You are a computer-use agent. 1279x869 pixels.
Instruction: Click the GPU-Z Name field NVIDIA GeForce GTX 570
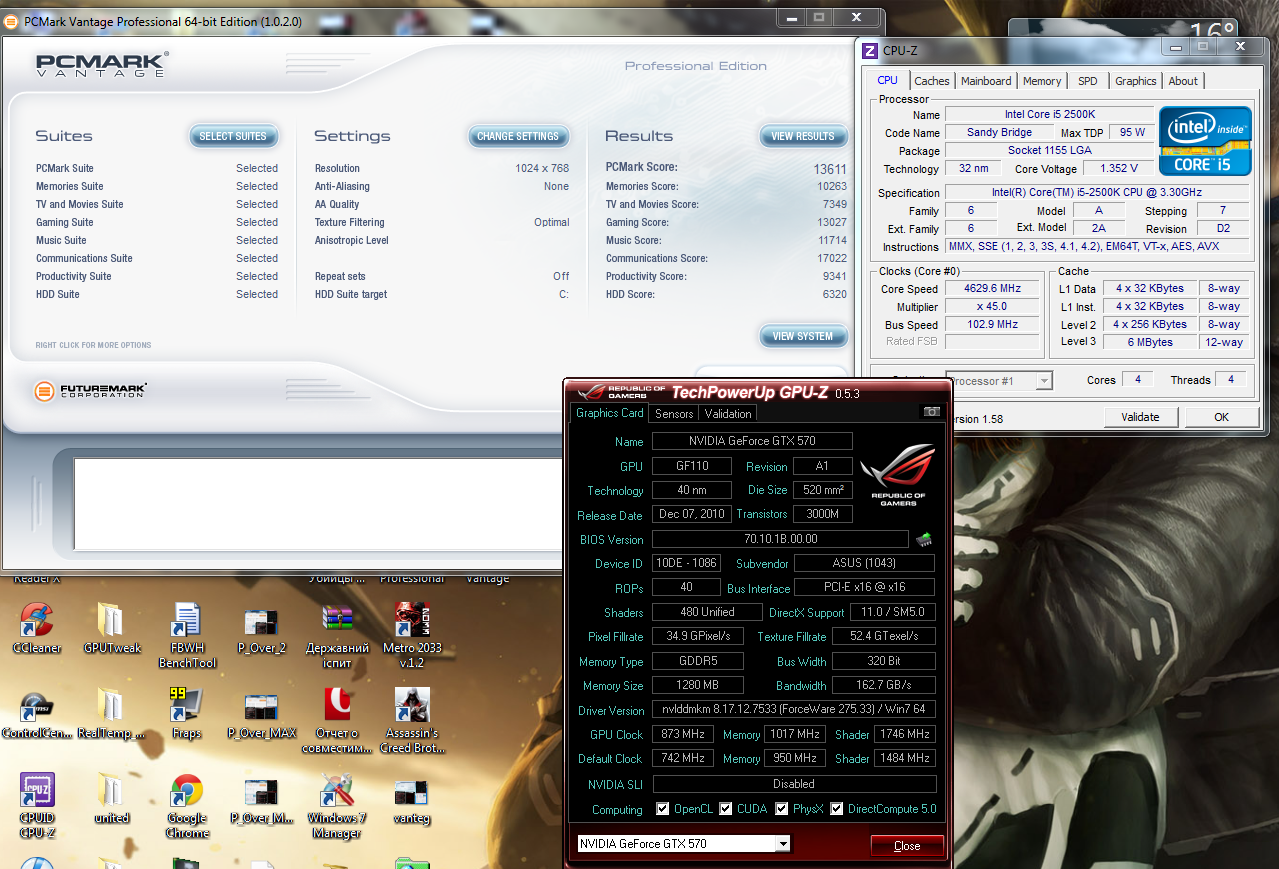pos(752,441)
